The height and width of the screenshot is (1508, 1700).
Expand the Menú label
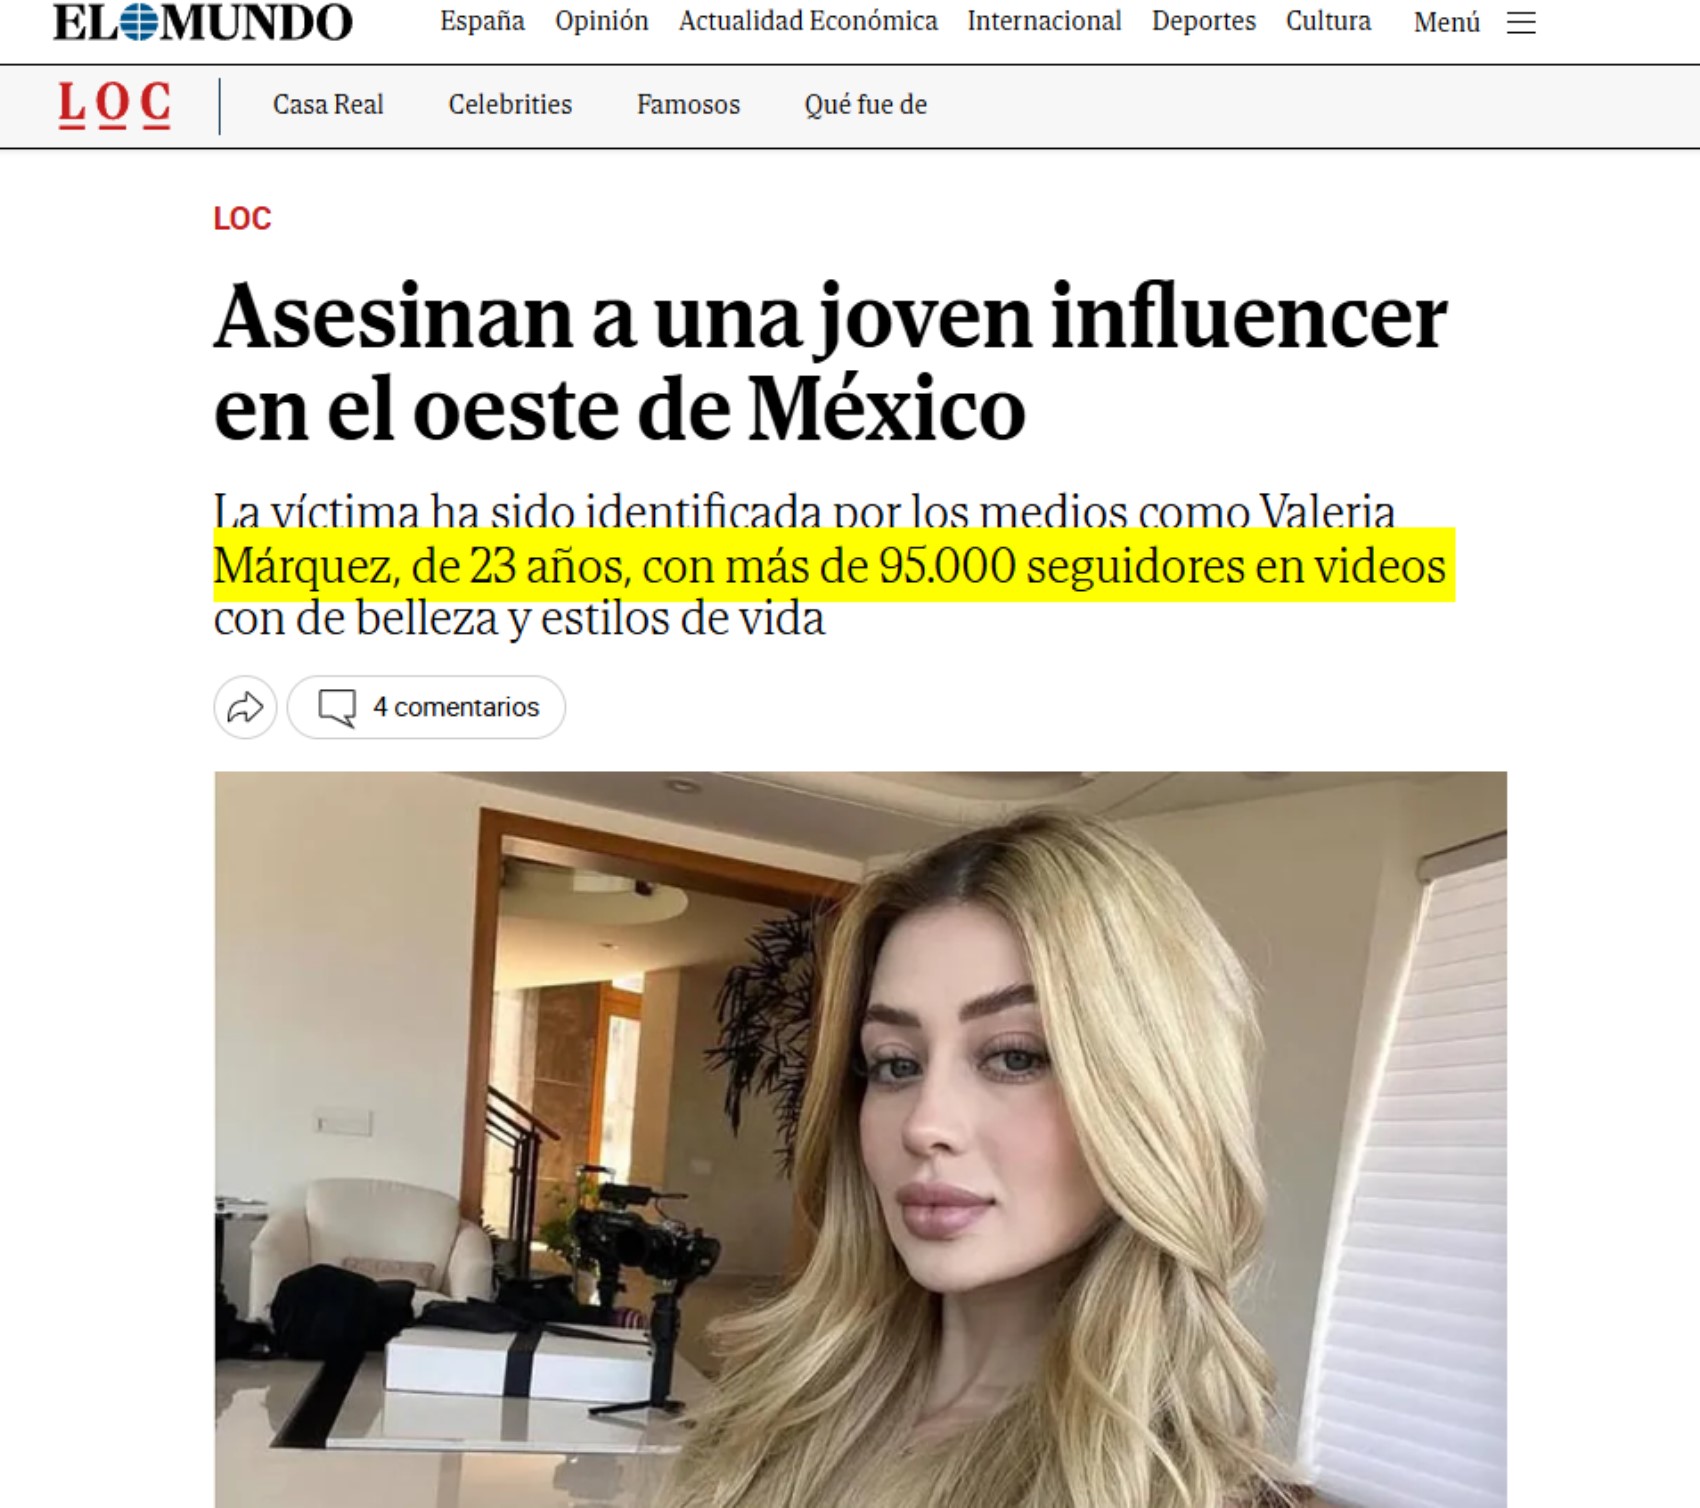(x=1446, y=23)
